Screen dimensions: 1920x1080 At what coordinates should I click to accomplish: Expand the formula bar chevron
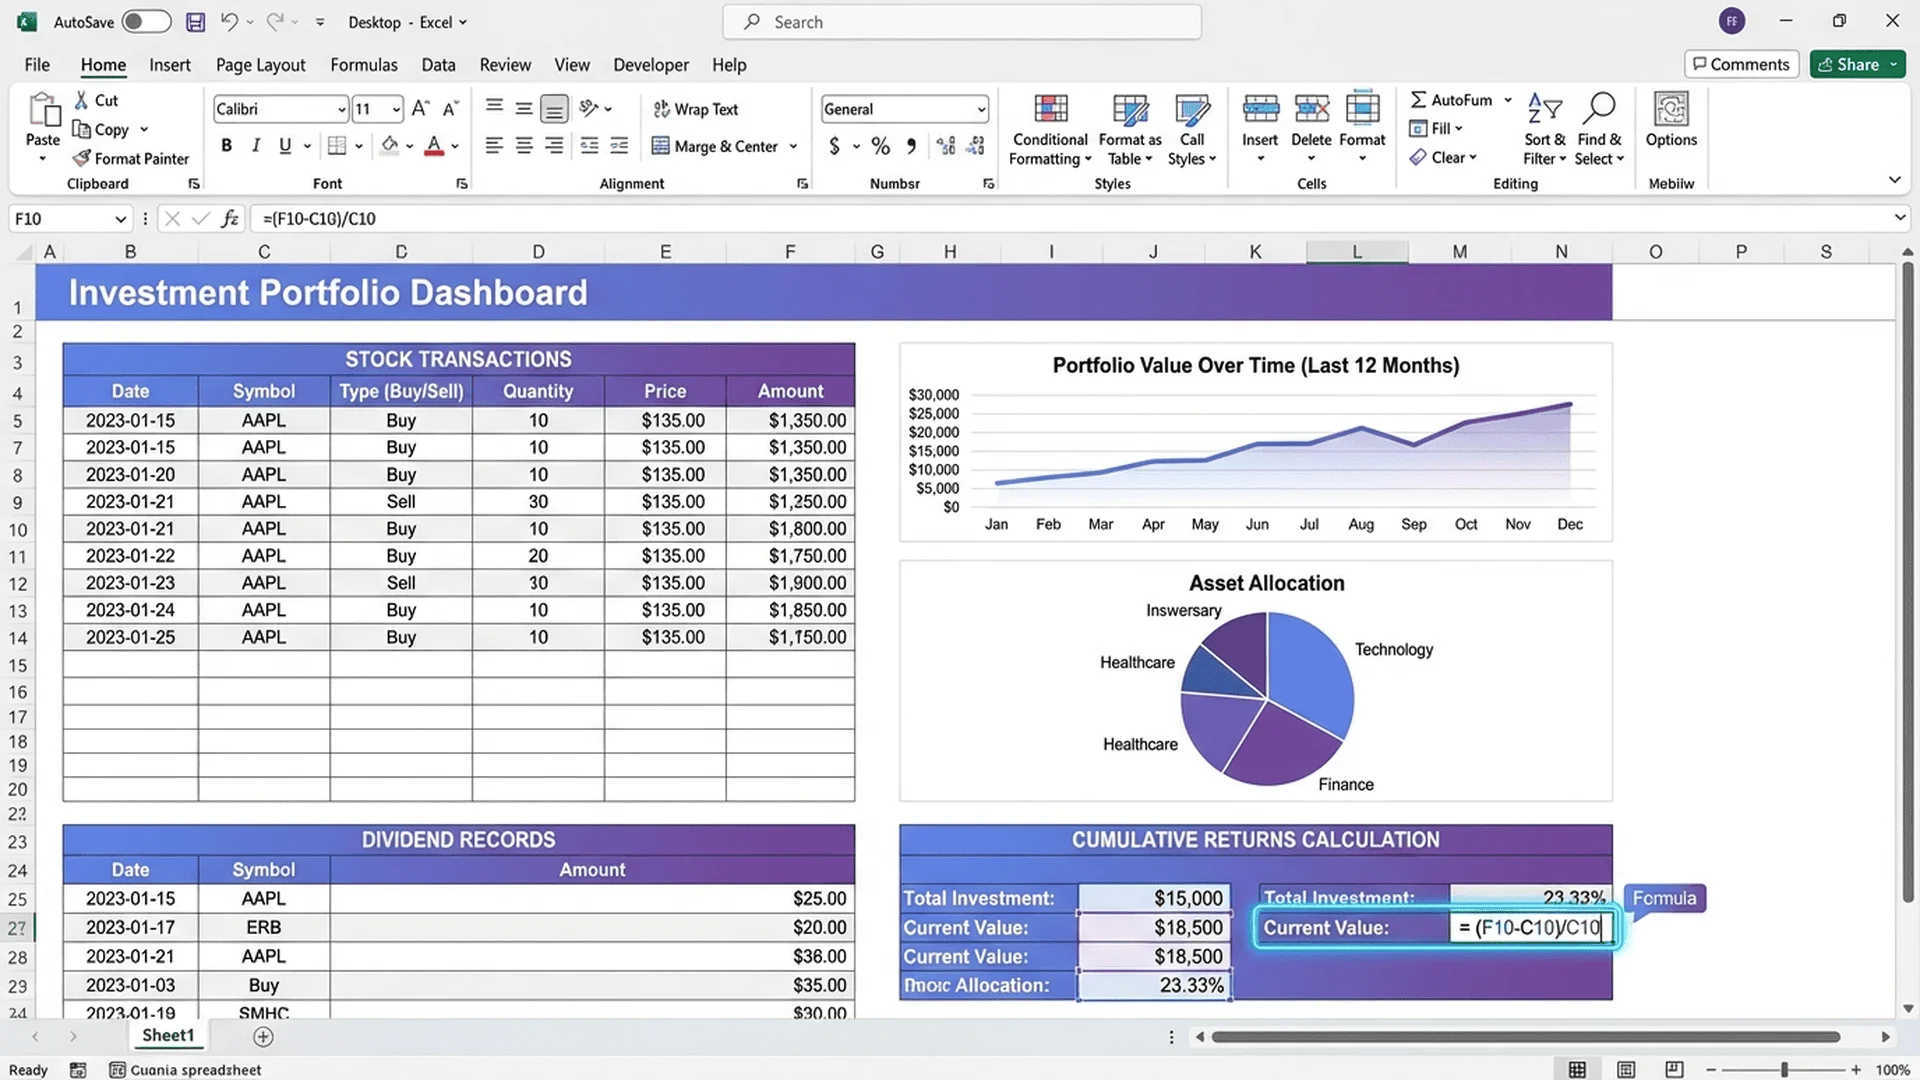tap(1899, 218)
